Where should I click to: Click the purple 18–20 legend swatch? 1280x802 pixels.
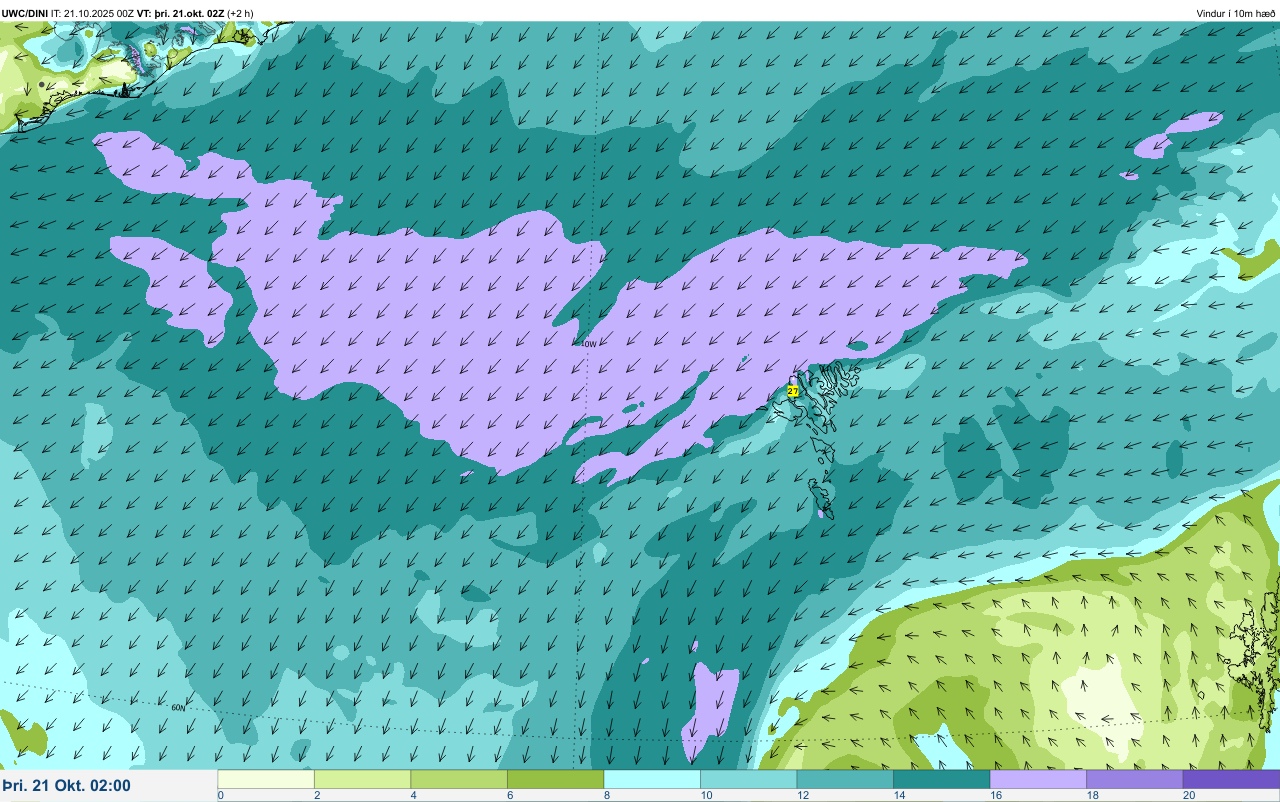pyautogui.click(x=1134, y=779)
